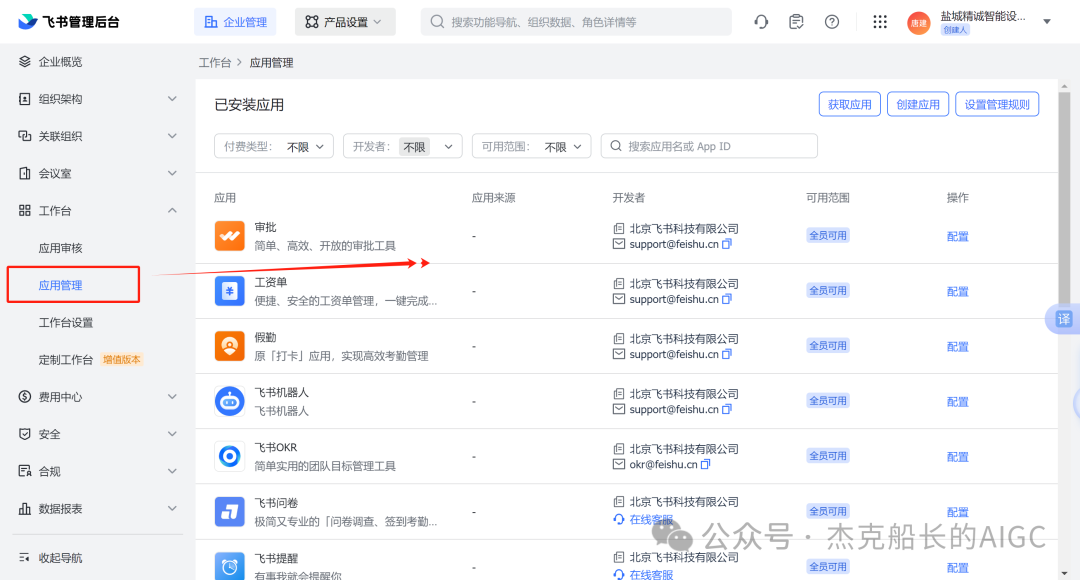Click the 工资单 app icon

[229, 291]
